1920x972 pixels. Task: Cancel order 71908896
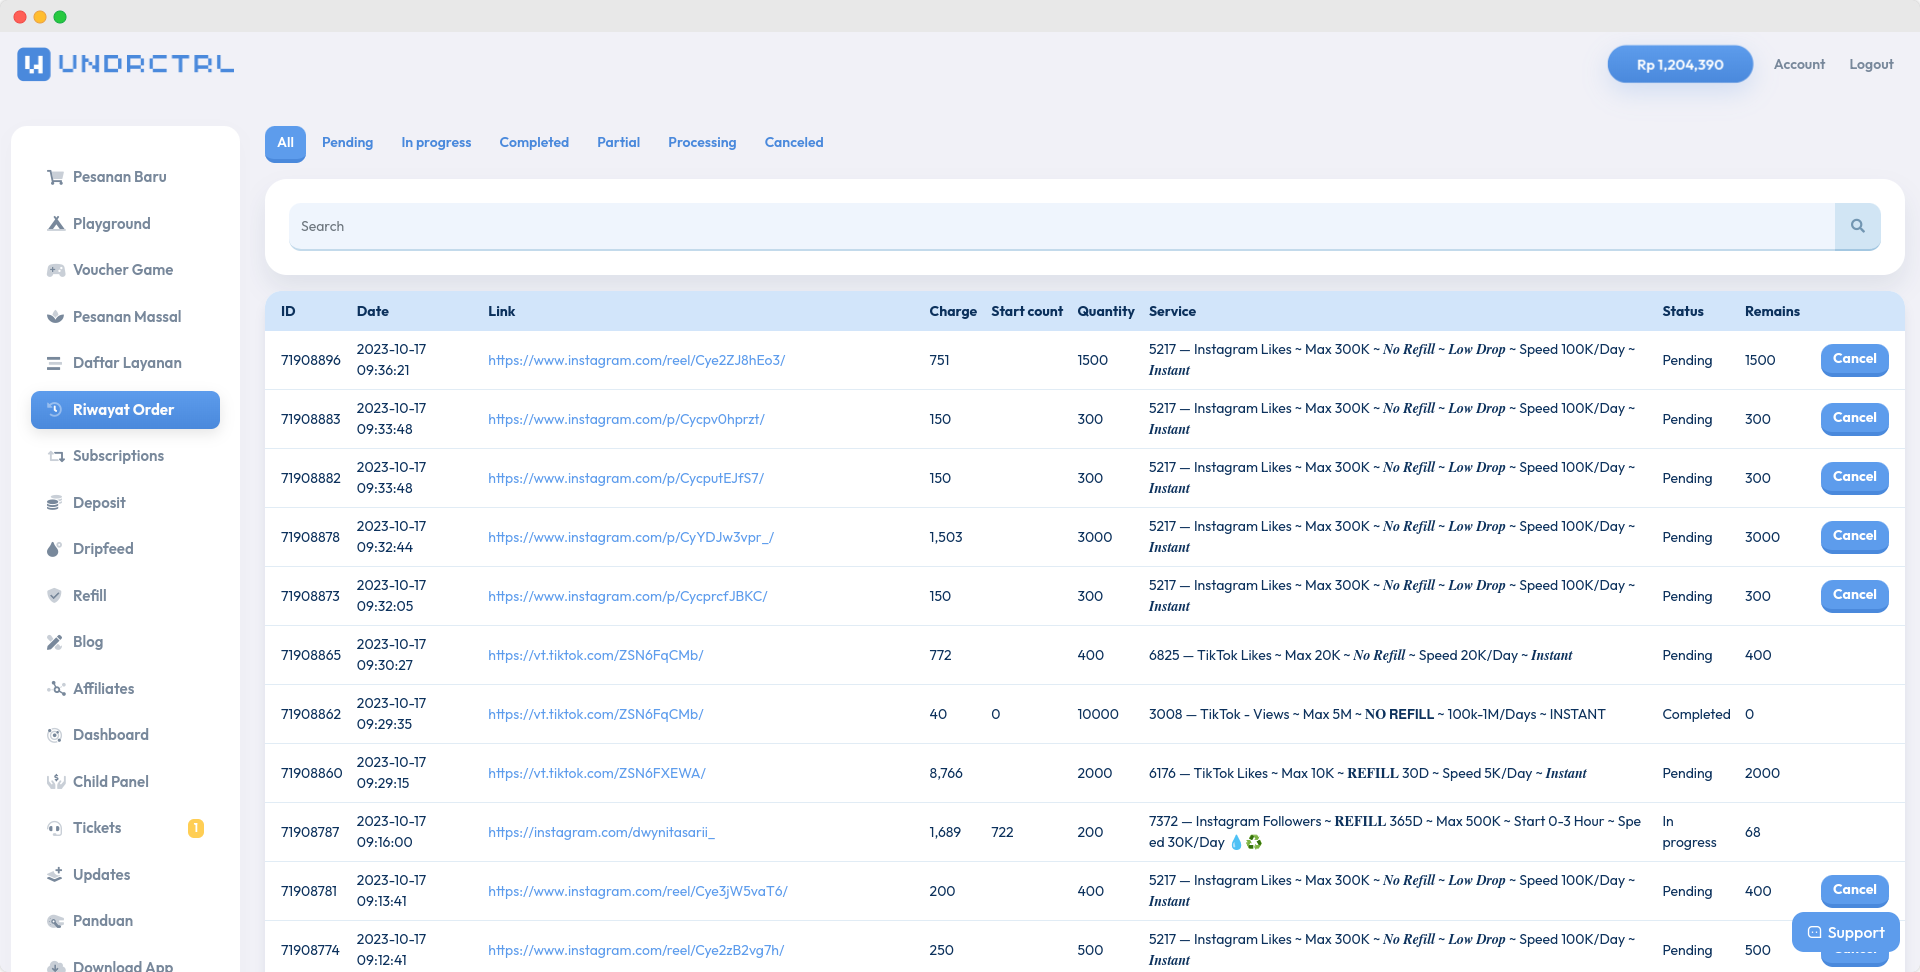coord(1854,359)
